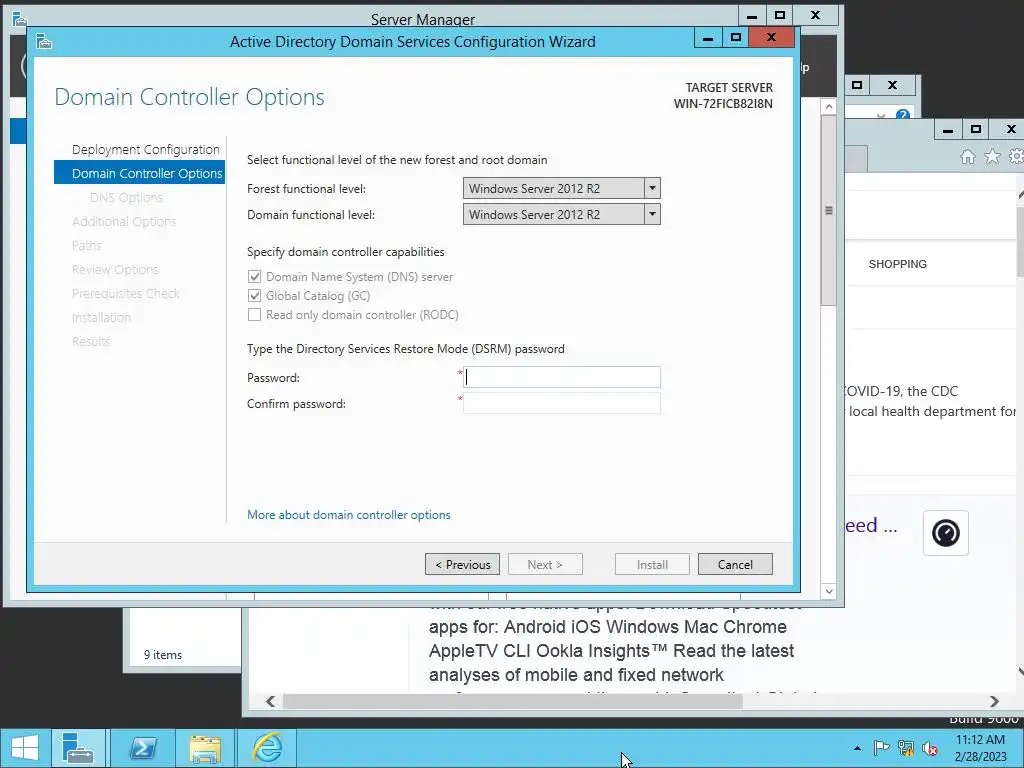Show hidden tray icons arrow
Screen dimensions: 1024x768
pyautogui.click(x=857, y=748)
